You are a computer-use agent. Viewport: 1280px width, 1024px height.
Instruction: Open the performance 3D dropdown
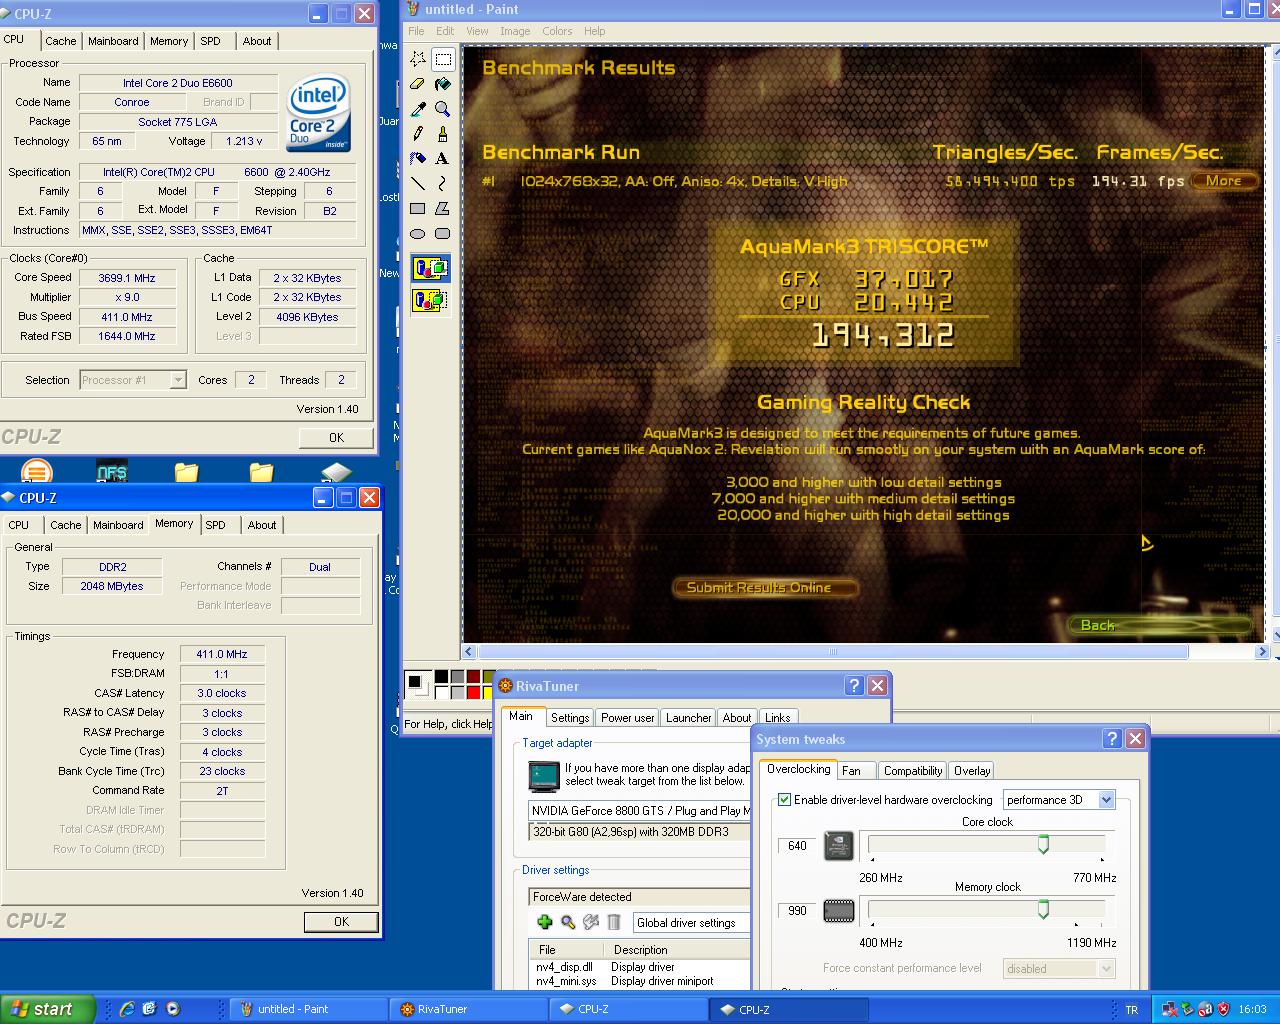(1106, 800)
